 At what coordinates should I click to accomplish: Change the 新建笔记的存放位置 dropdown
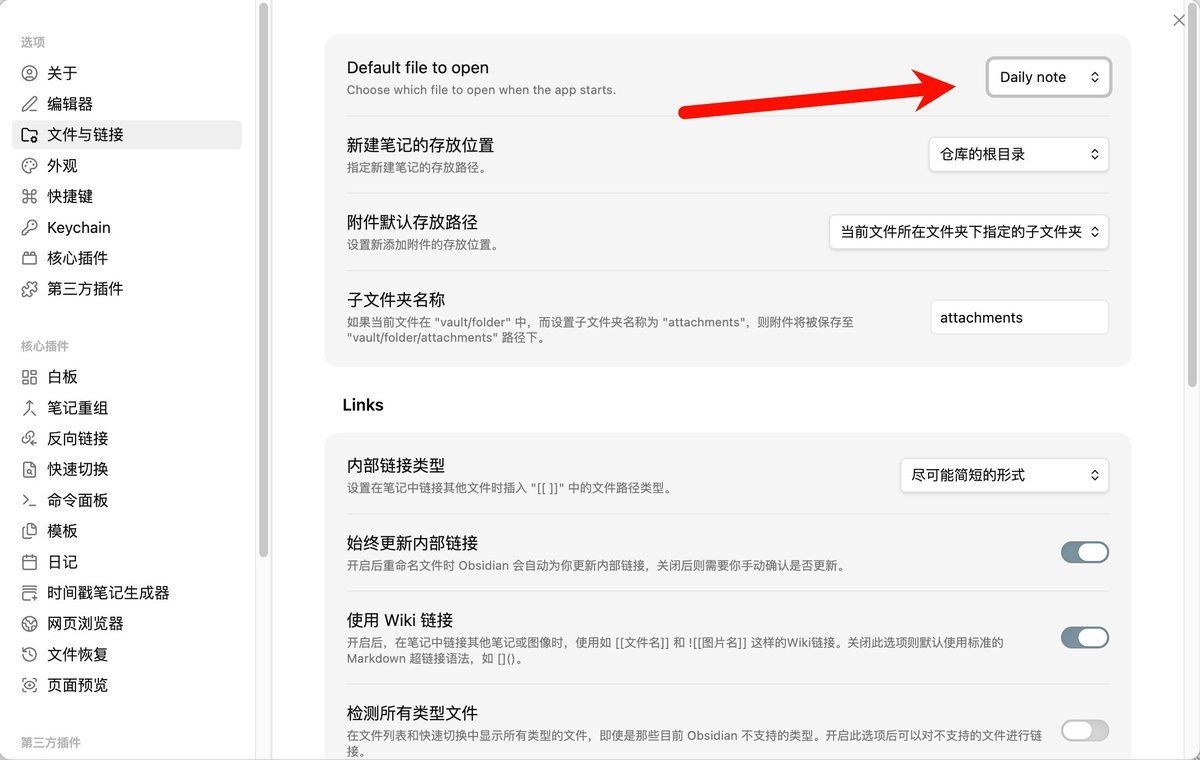point(1018,154)
